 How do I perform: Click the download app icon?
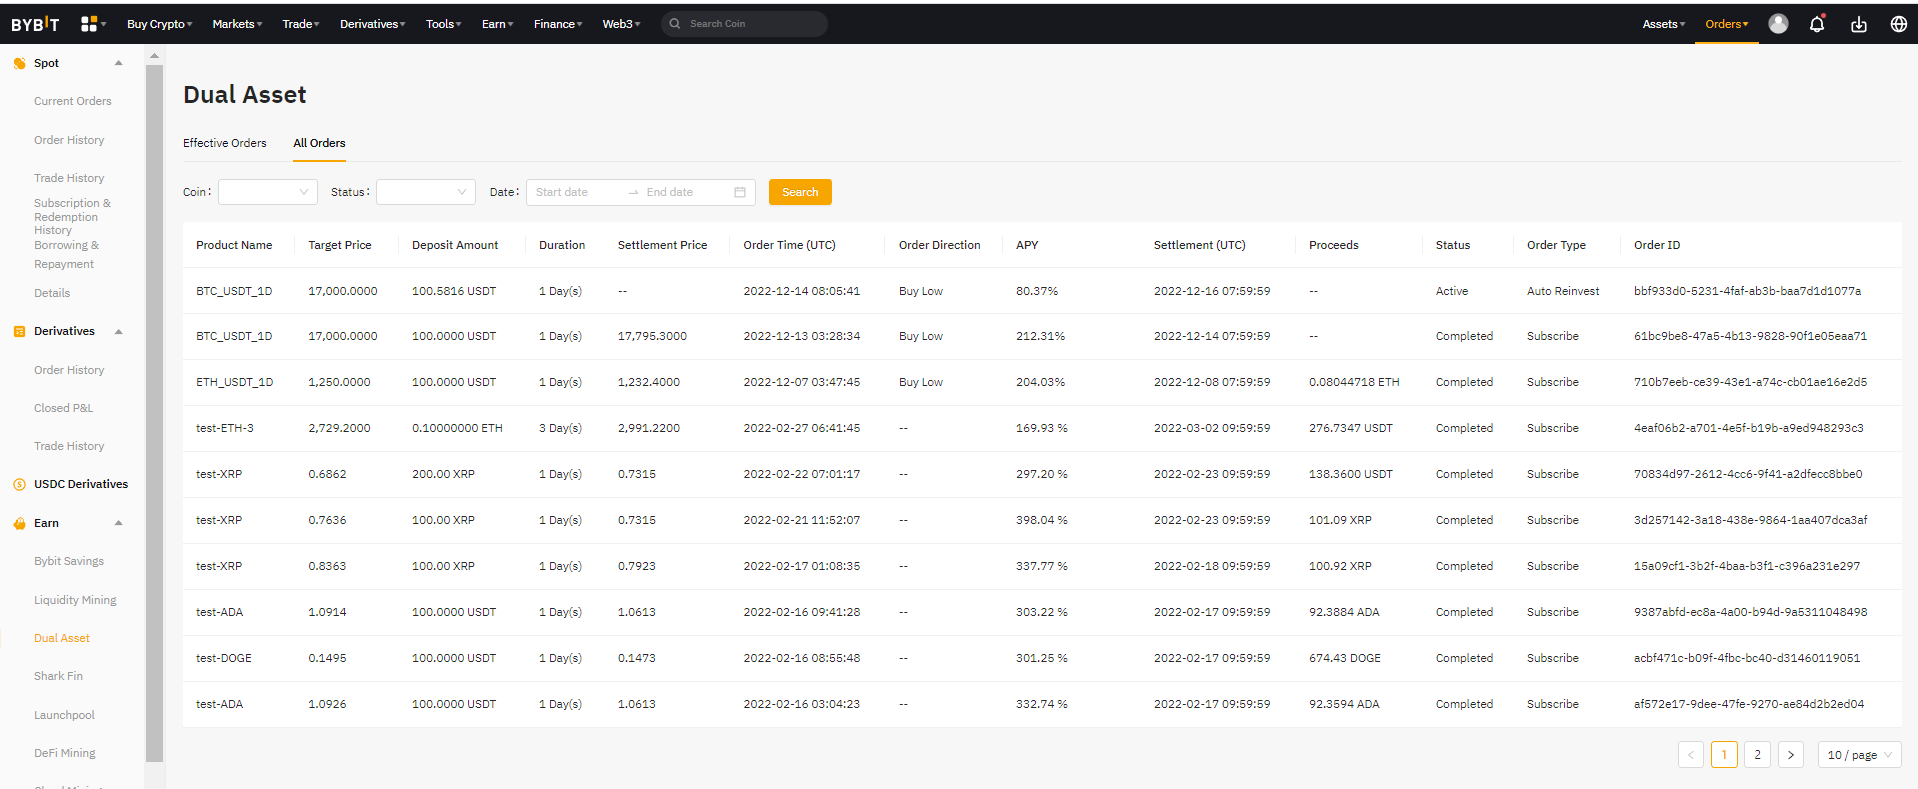pos(1858,24)
